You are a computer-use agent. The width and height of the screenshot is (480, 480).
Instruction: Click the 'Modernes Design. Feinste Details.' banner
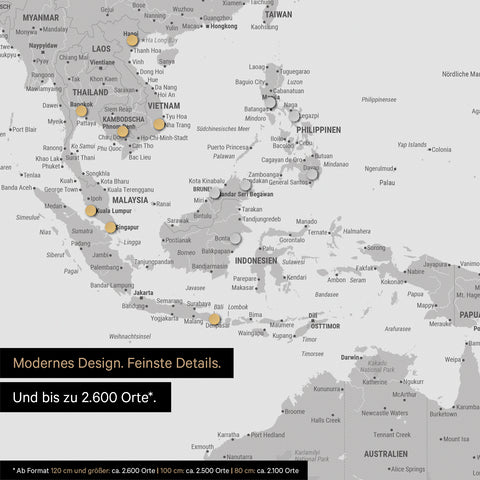(117, 363)
